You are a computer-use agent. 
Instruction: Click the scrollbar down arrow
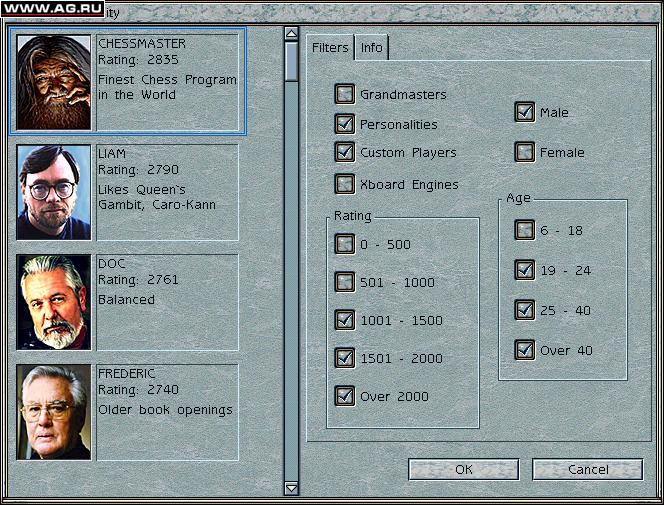click(x=291, y=488)
